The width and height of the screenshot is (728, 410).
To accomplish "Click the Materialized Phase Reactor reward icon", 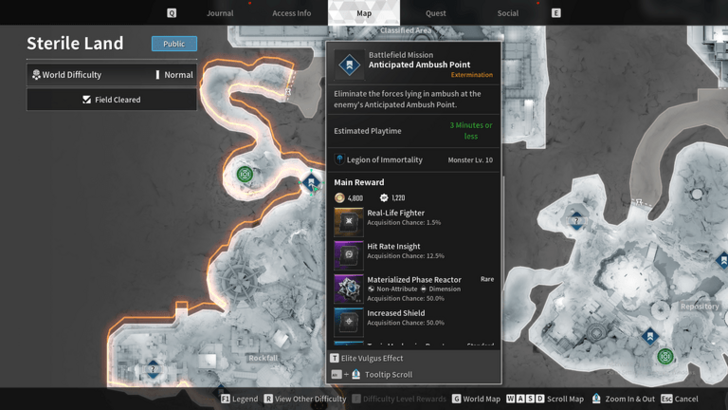I will pyautogui.click(x=349, y=288).
